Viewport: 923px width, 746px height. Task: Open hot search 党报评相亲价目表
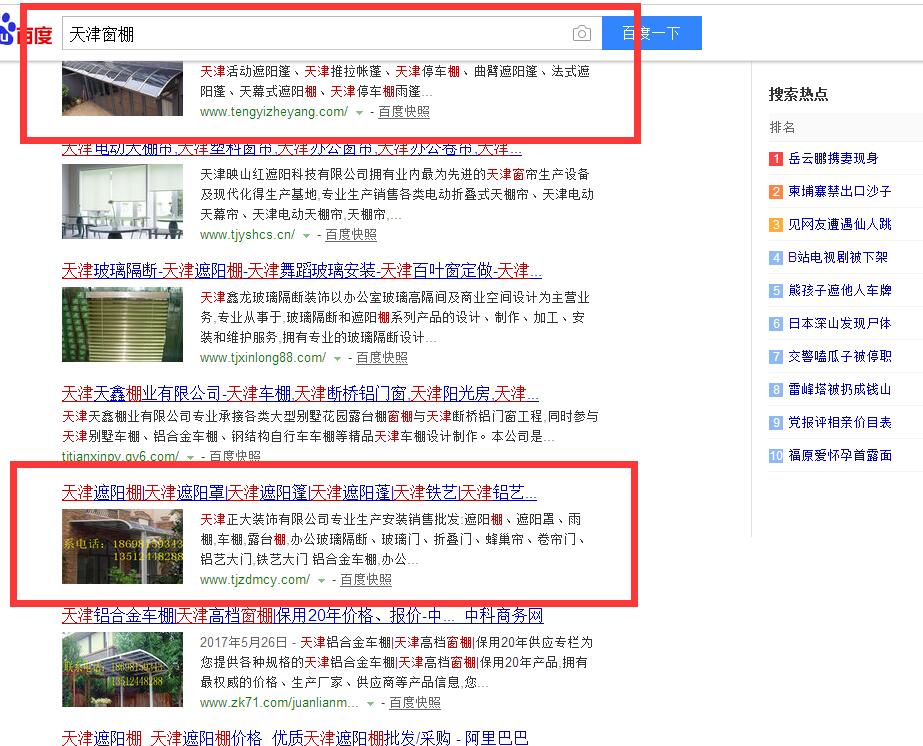tap(840, 422)
